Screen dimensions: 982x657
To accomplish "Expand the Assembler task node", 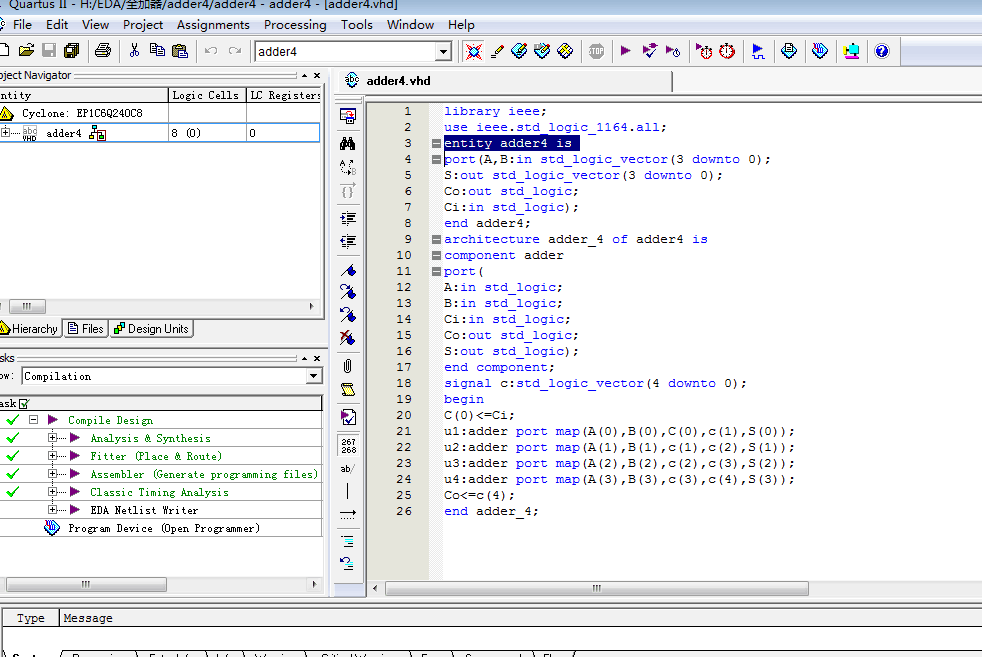I will (53, 474).
